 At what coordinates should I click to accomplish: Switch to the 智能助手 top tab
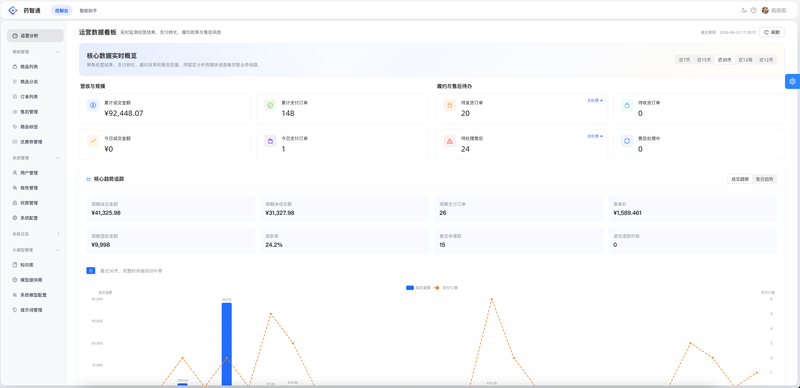click(88, 10)
